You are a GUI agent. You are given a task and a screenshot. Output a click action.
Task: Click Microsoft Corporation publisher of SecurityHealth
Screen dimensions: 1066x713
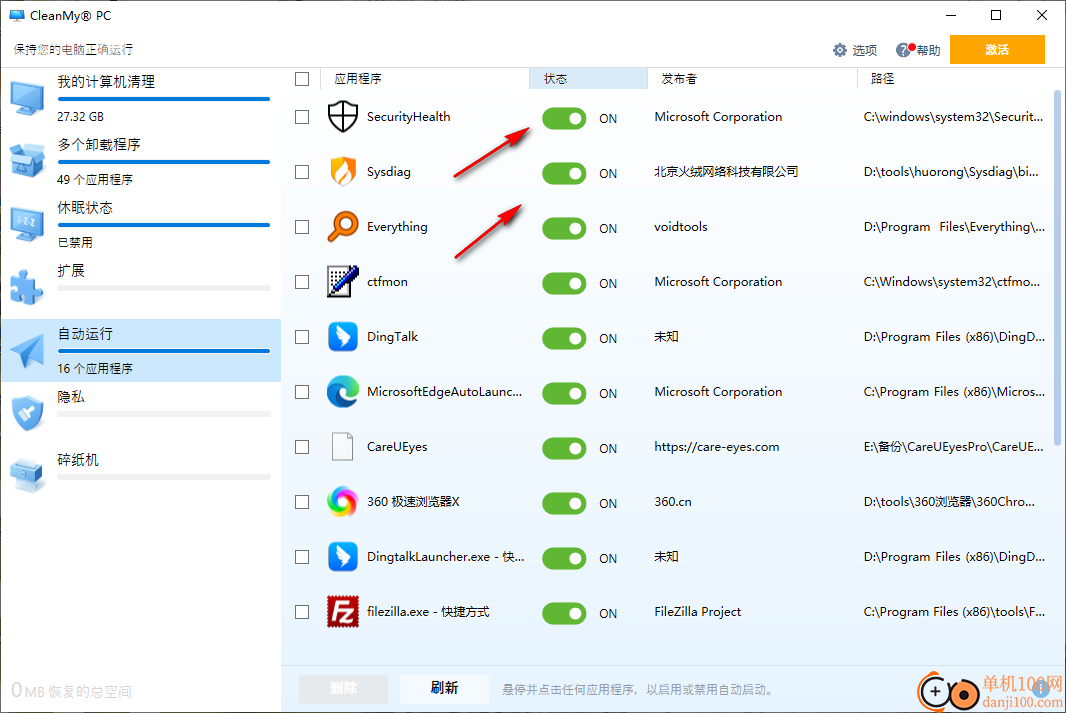point(718,117)
